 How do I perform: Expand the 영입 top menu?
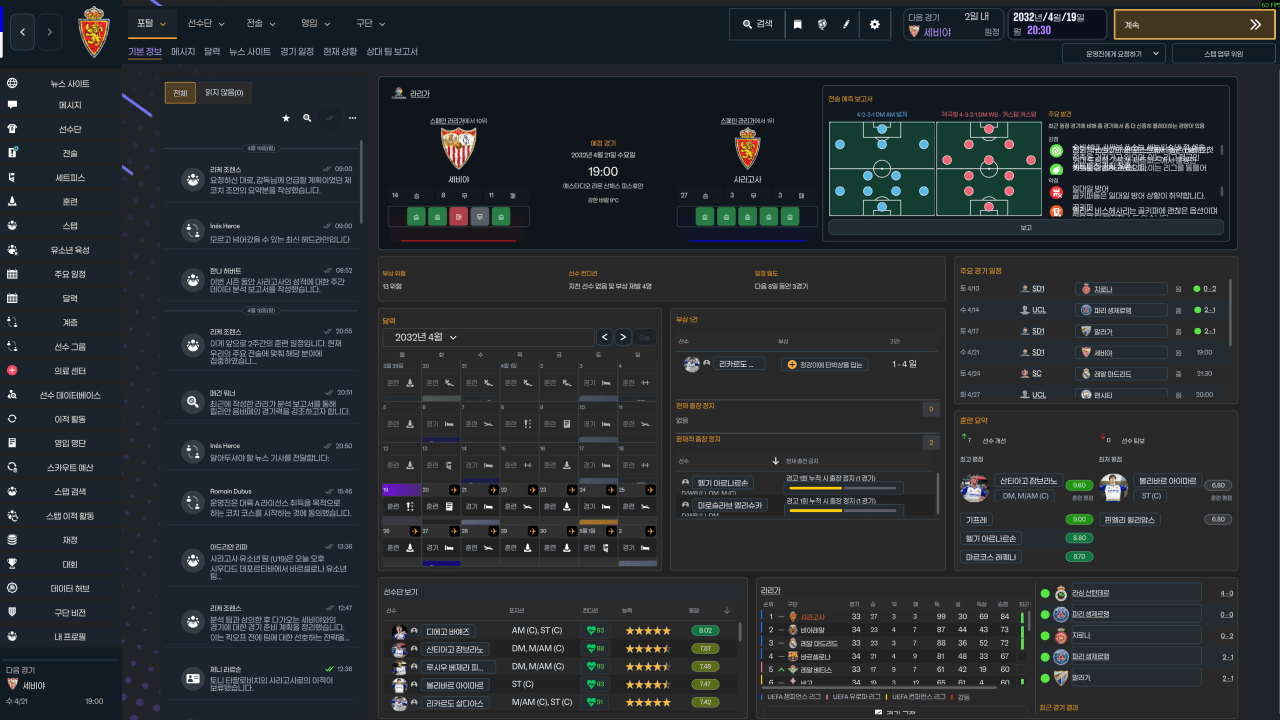316,23
